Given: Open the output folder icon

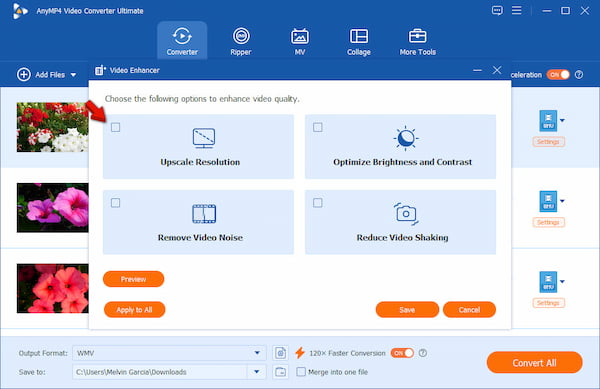Looking at the screenshot, I should tap(280, 372).
